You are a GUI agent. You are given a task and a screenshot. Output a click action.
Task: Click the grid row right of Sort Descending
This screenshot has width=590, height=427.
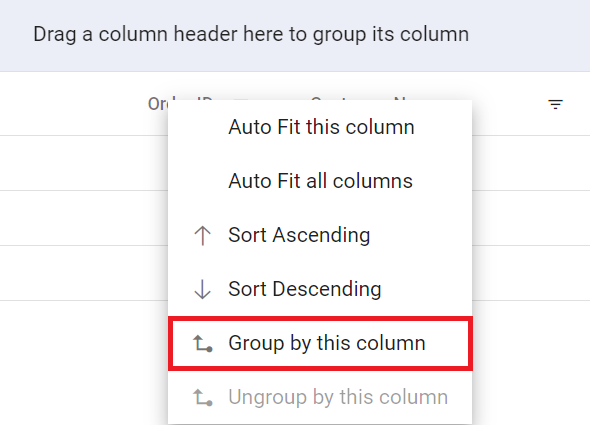531,273
